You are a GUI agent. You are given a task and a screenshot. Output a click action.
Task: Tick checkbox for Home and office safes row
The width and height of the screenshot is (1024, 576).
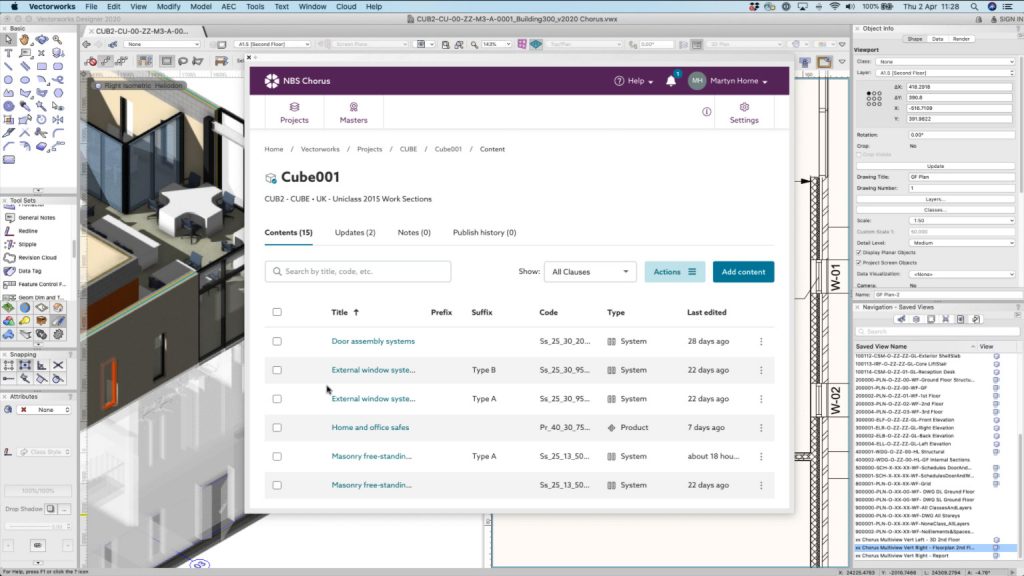click(x=277, y=428)
